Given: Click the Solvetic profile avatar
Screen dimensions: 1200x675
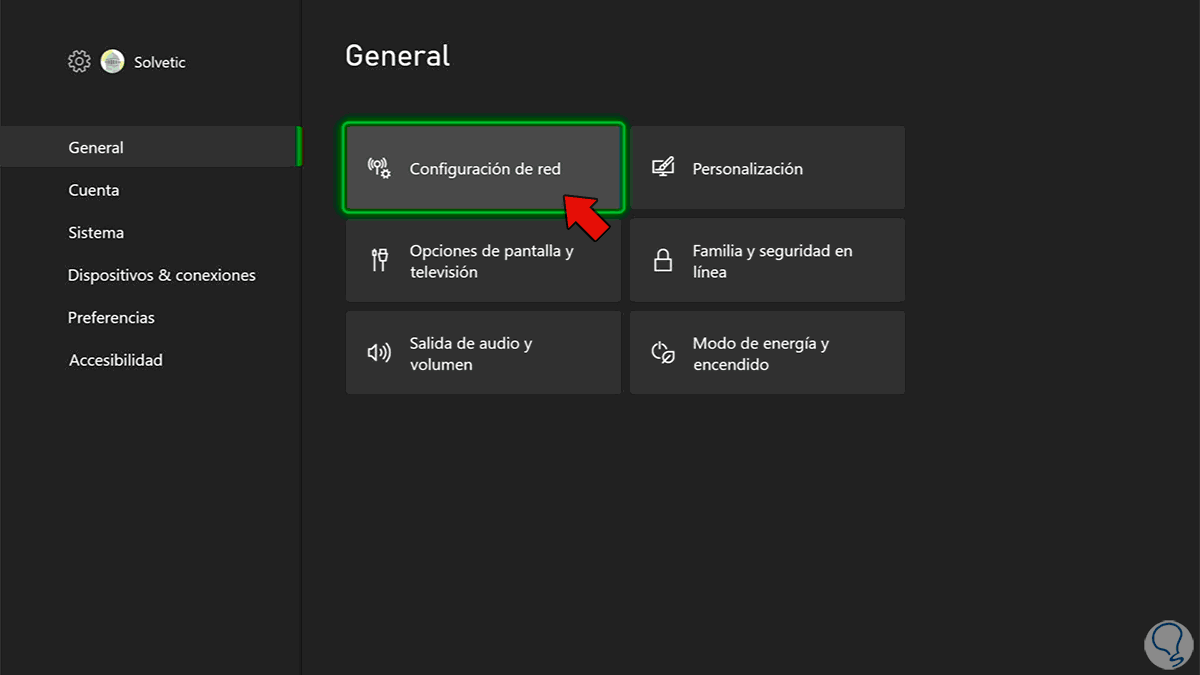Looking at the screenshot, I should coord(112,62).
